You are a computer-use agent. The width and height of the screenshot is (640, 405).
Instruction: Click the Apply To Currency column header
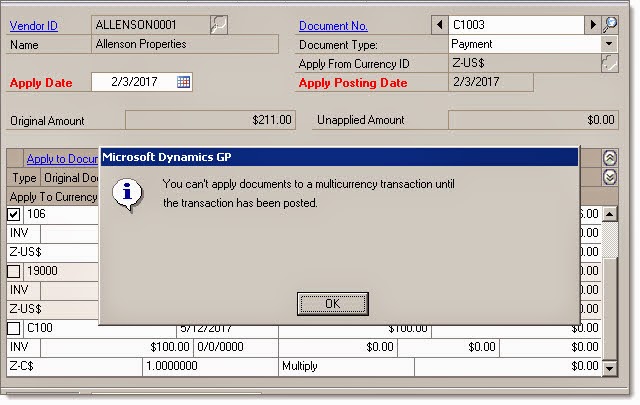click(x=53, y=197)
